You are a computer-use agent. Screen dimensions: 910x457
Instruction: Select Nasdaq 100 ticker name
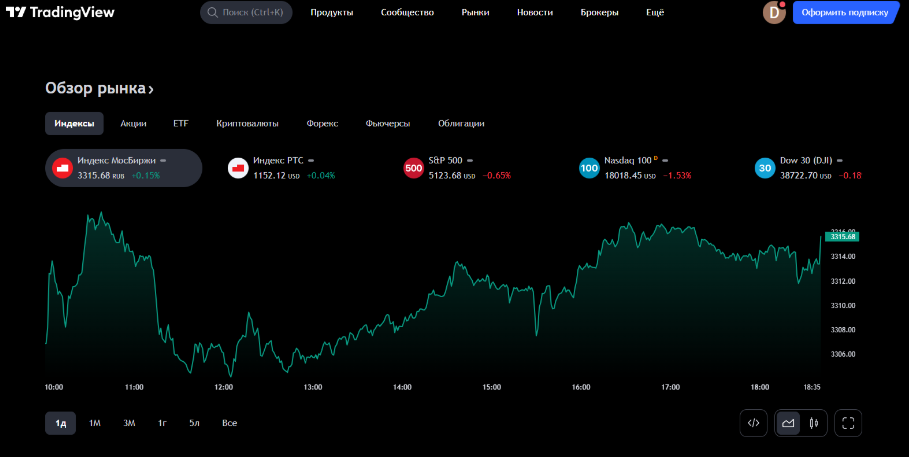628,160
